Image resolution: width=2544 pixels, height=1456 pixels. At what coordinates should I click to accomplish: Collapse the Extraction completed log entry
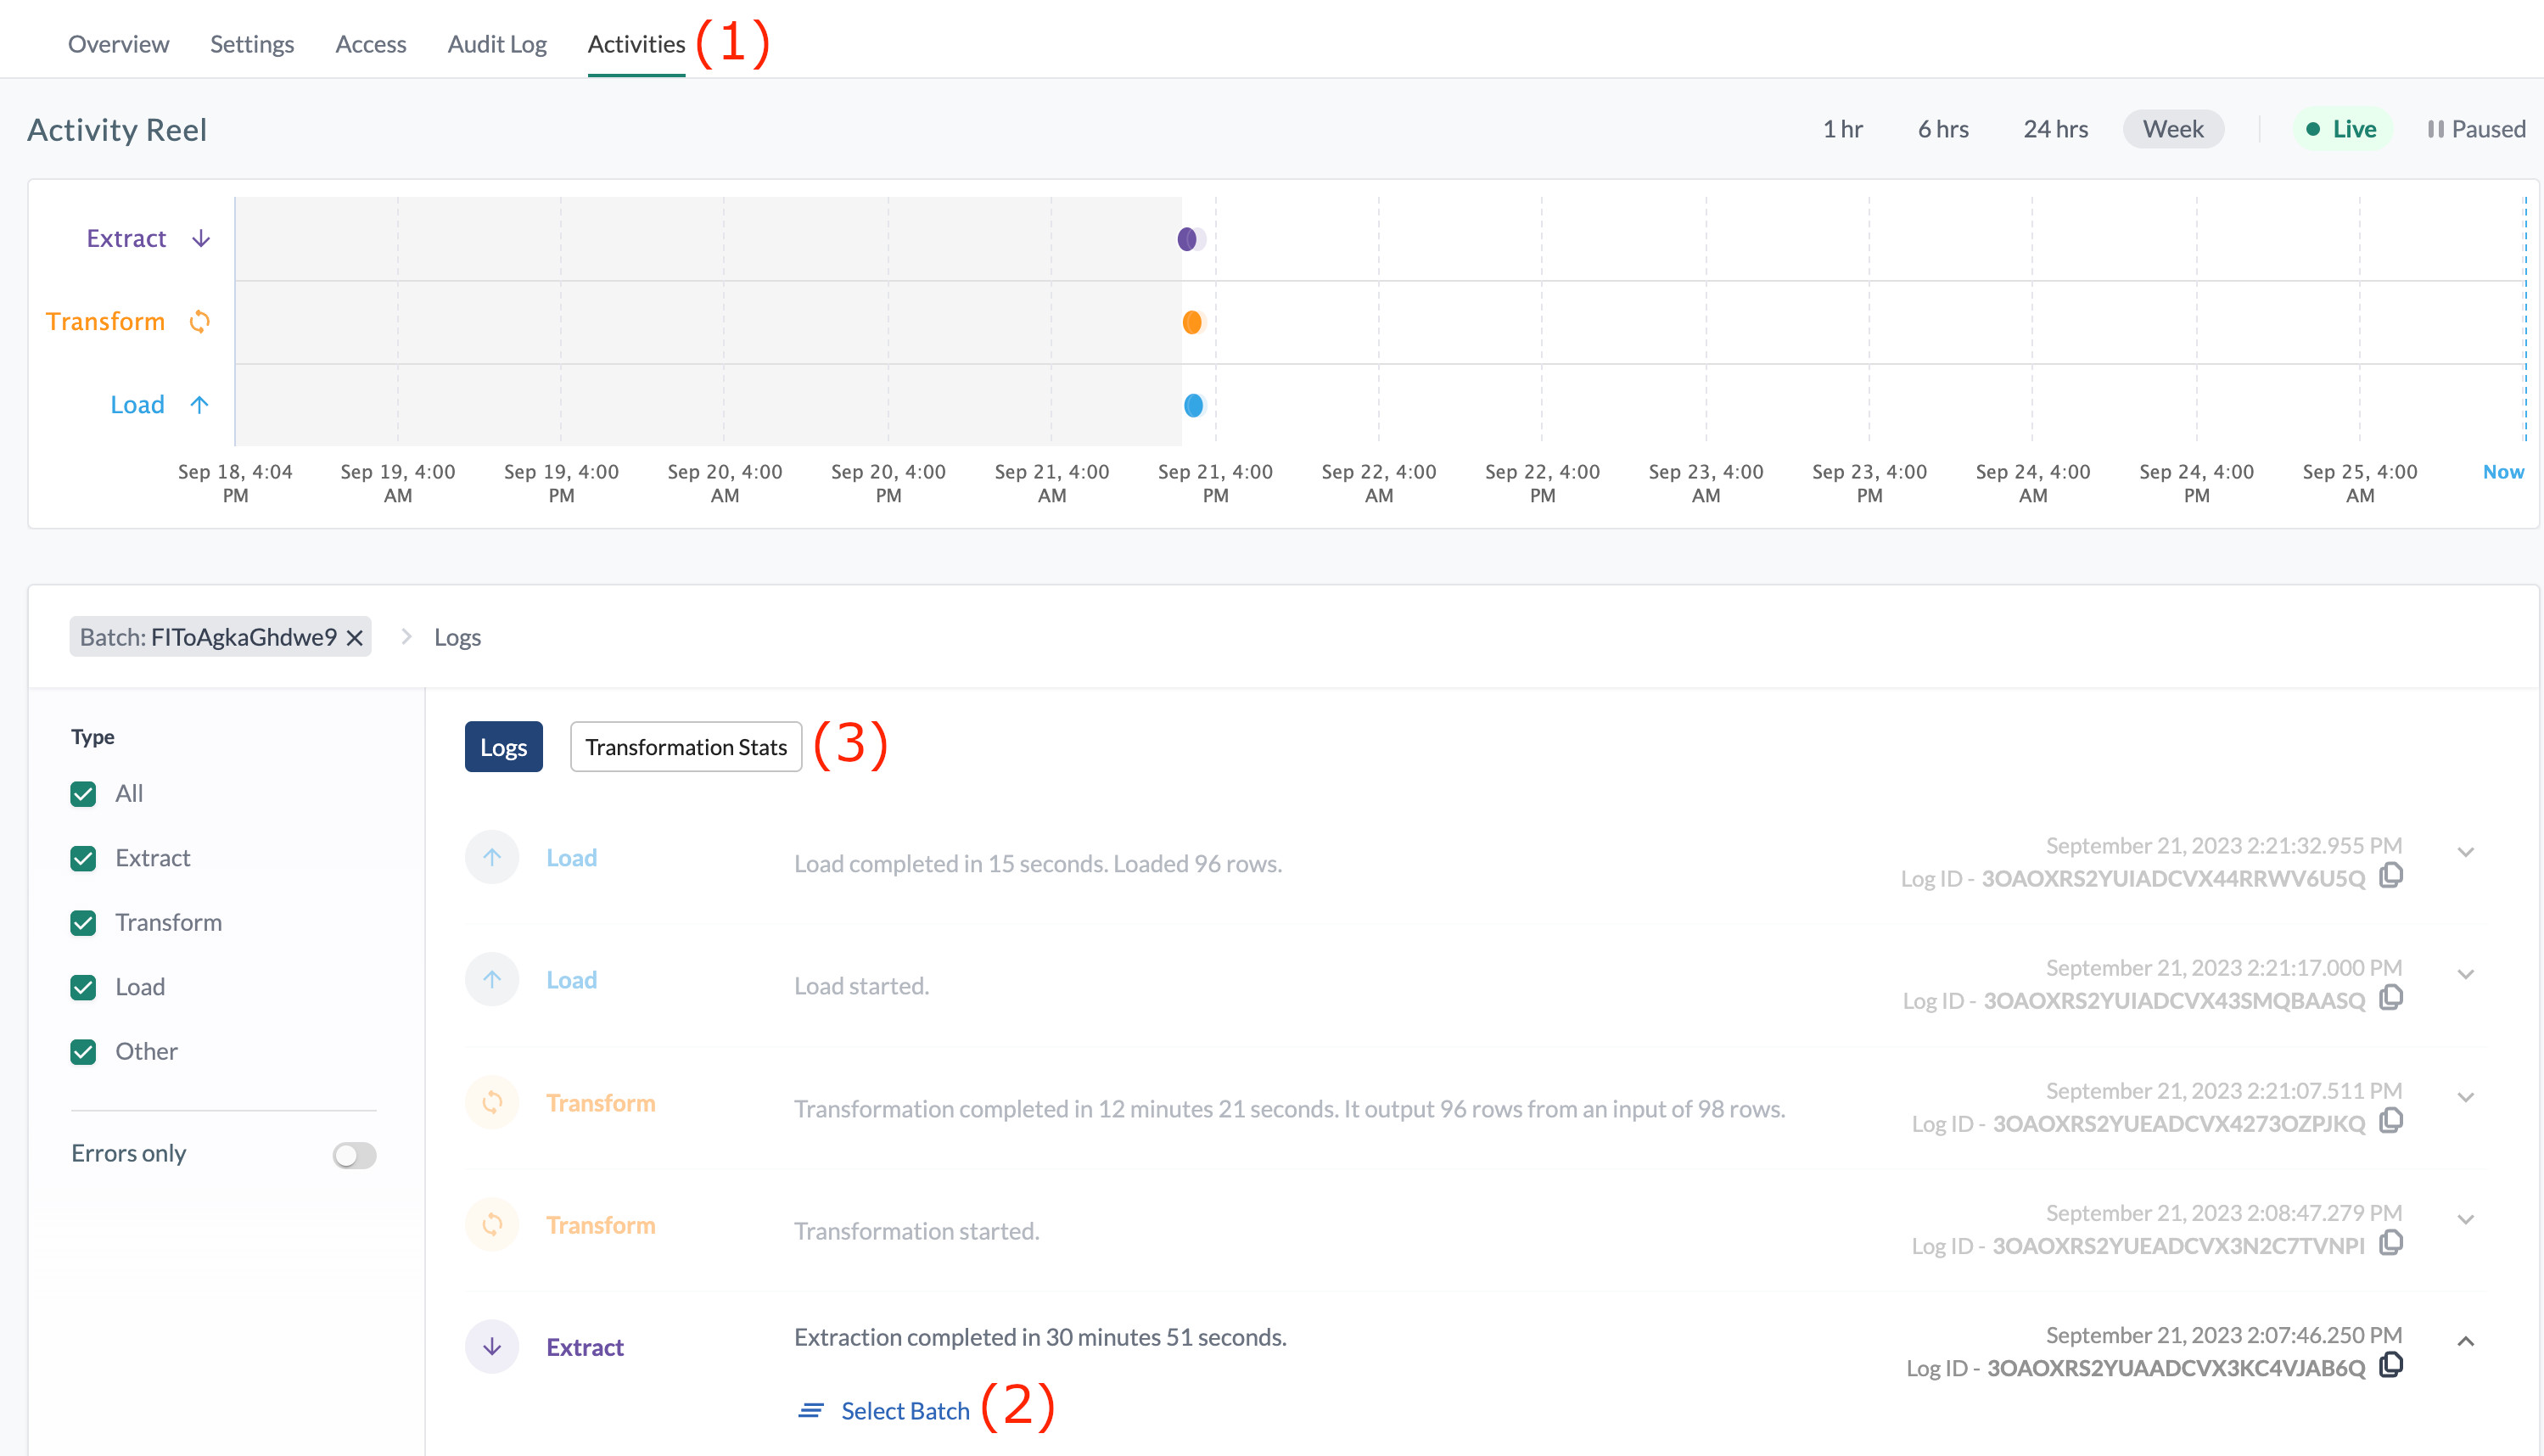2465,1341
